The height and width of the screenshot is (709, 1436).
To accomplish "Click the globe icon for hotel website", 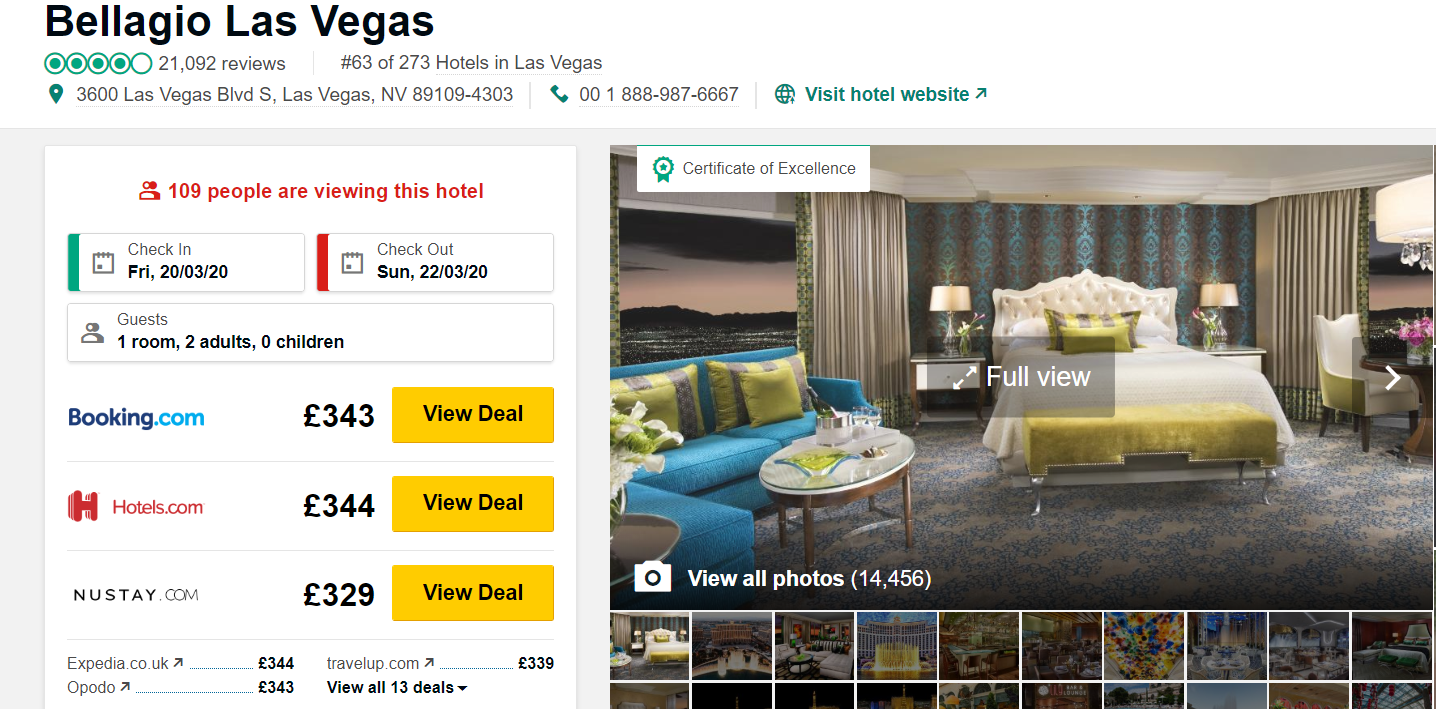I will click(786, 94).
